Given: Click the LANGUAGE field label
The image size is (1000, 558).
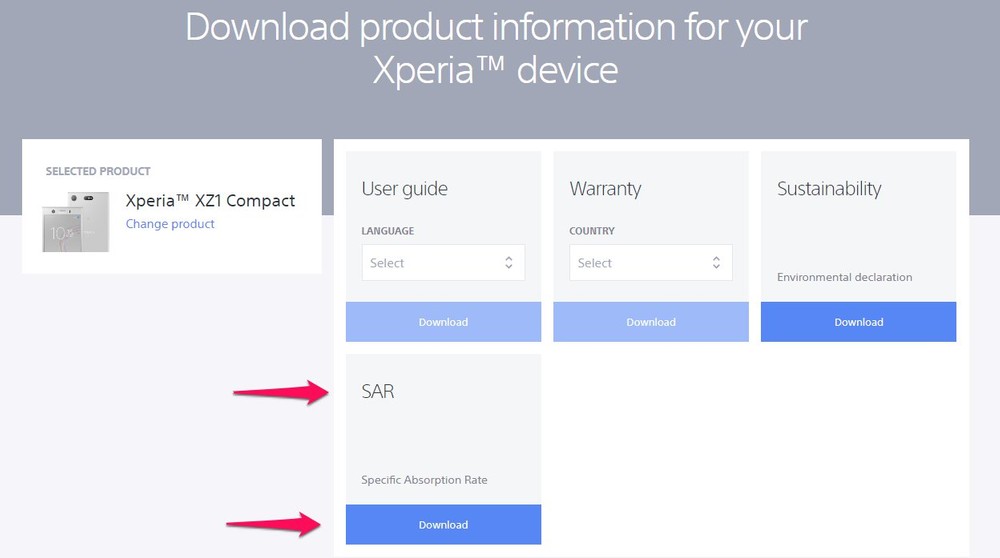Looking at the screenshot, I should coord(388,231).
